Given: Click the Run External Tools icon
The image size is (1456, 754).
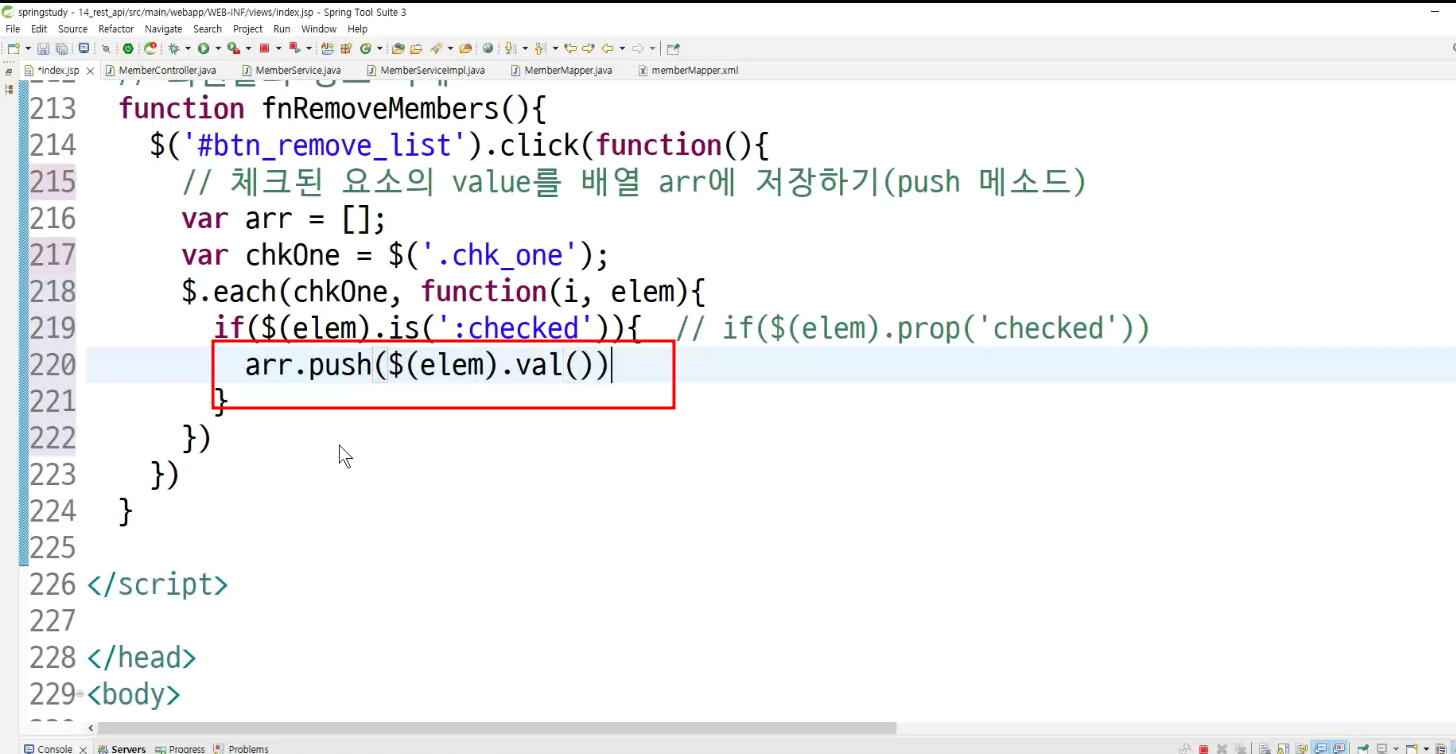Looking at the screenshot, I should pyautogui.click(x=232, y=48).
